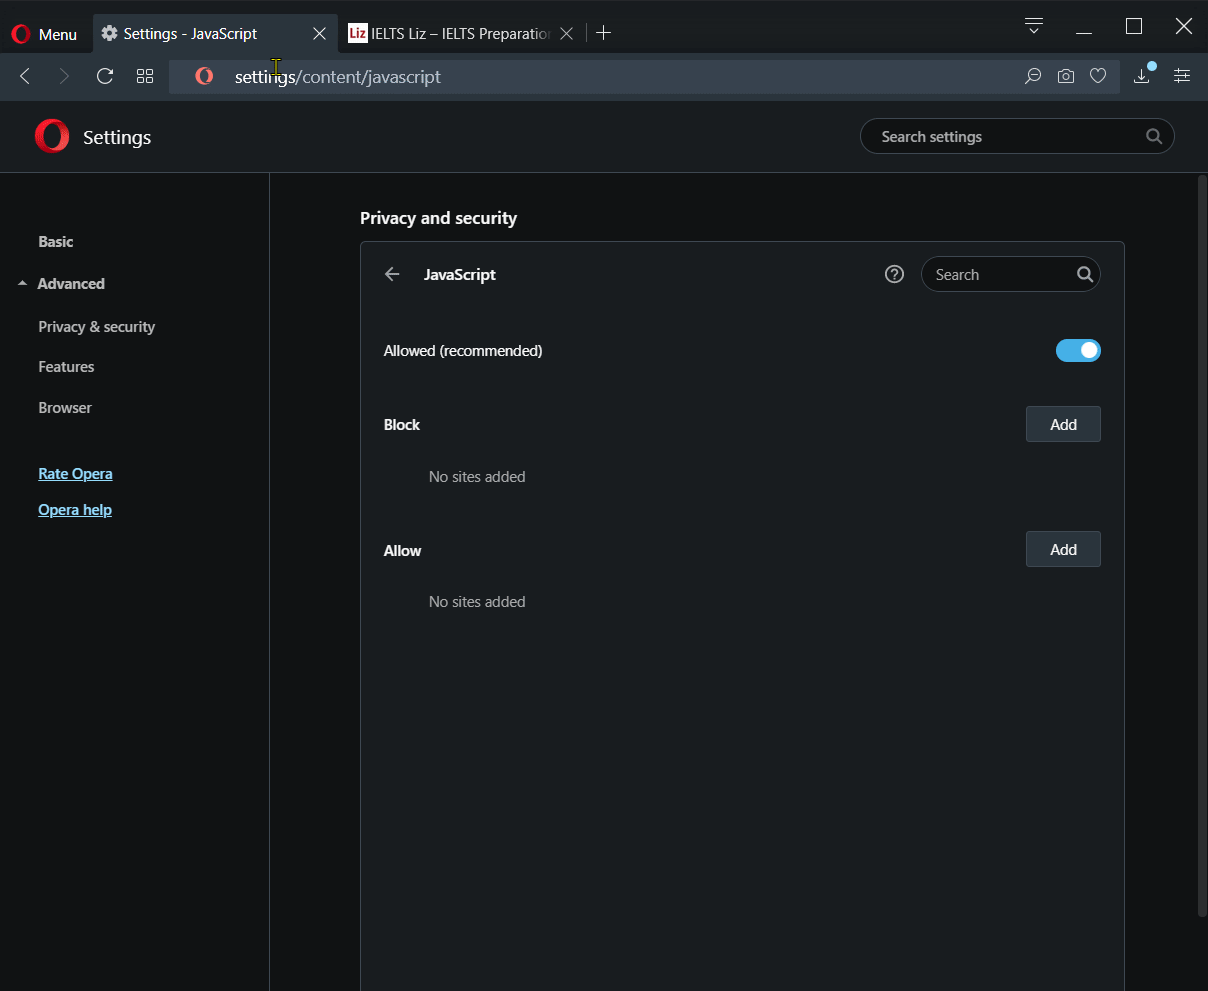The height and width of the screenshot is (991, 1208).
Task: Go back from the JavaScript page arrow
Action: [392, 274]
